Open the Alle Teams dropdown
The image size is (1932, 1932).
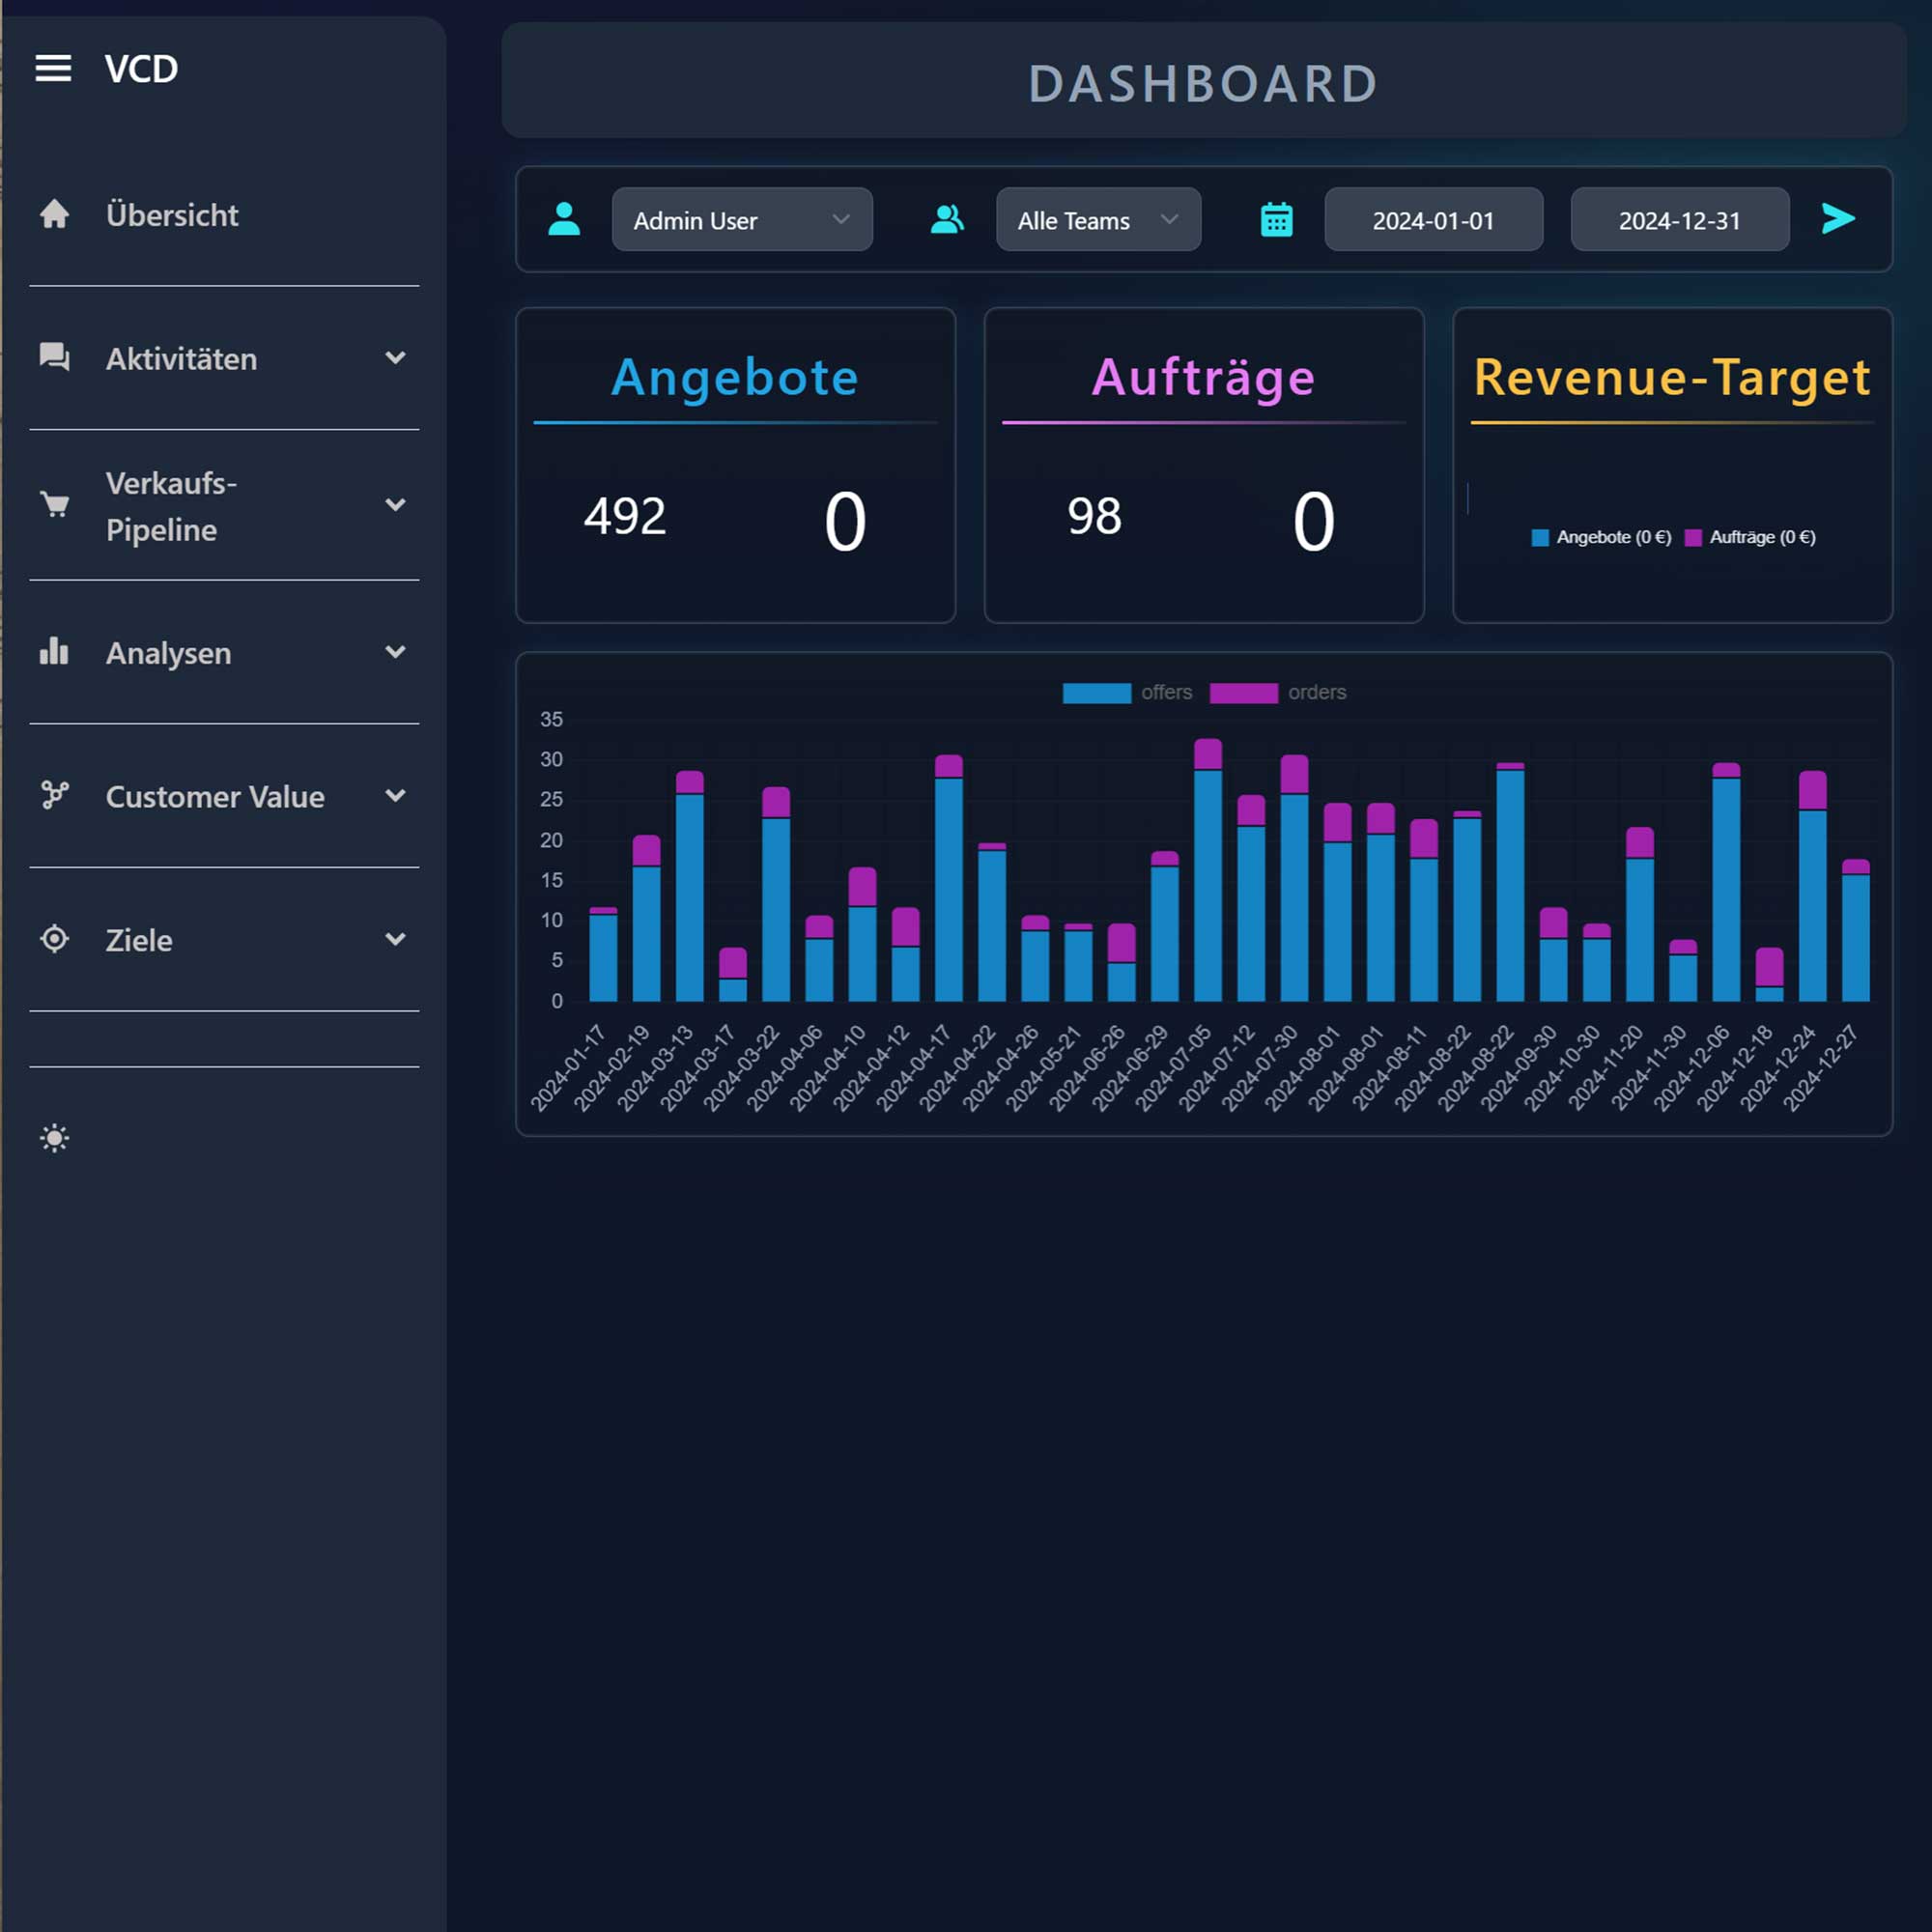click(x=1098, y=219)
